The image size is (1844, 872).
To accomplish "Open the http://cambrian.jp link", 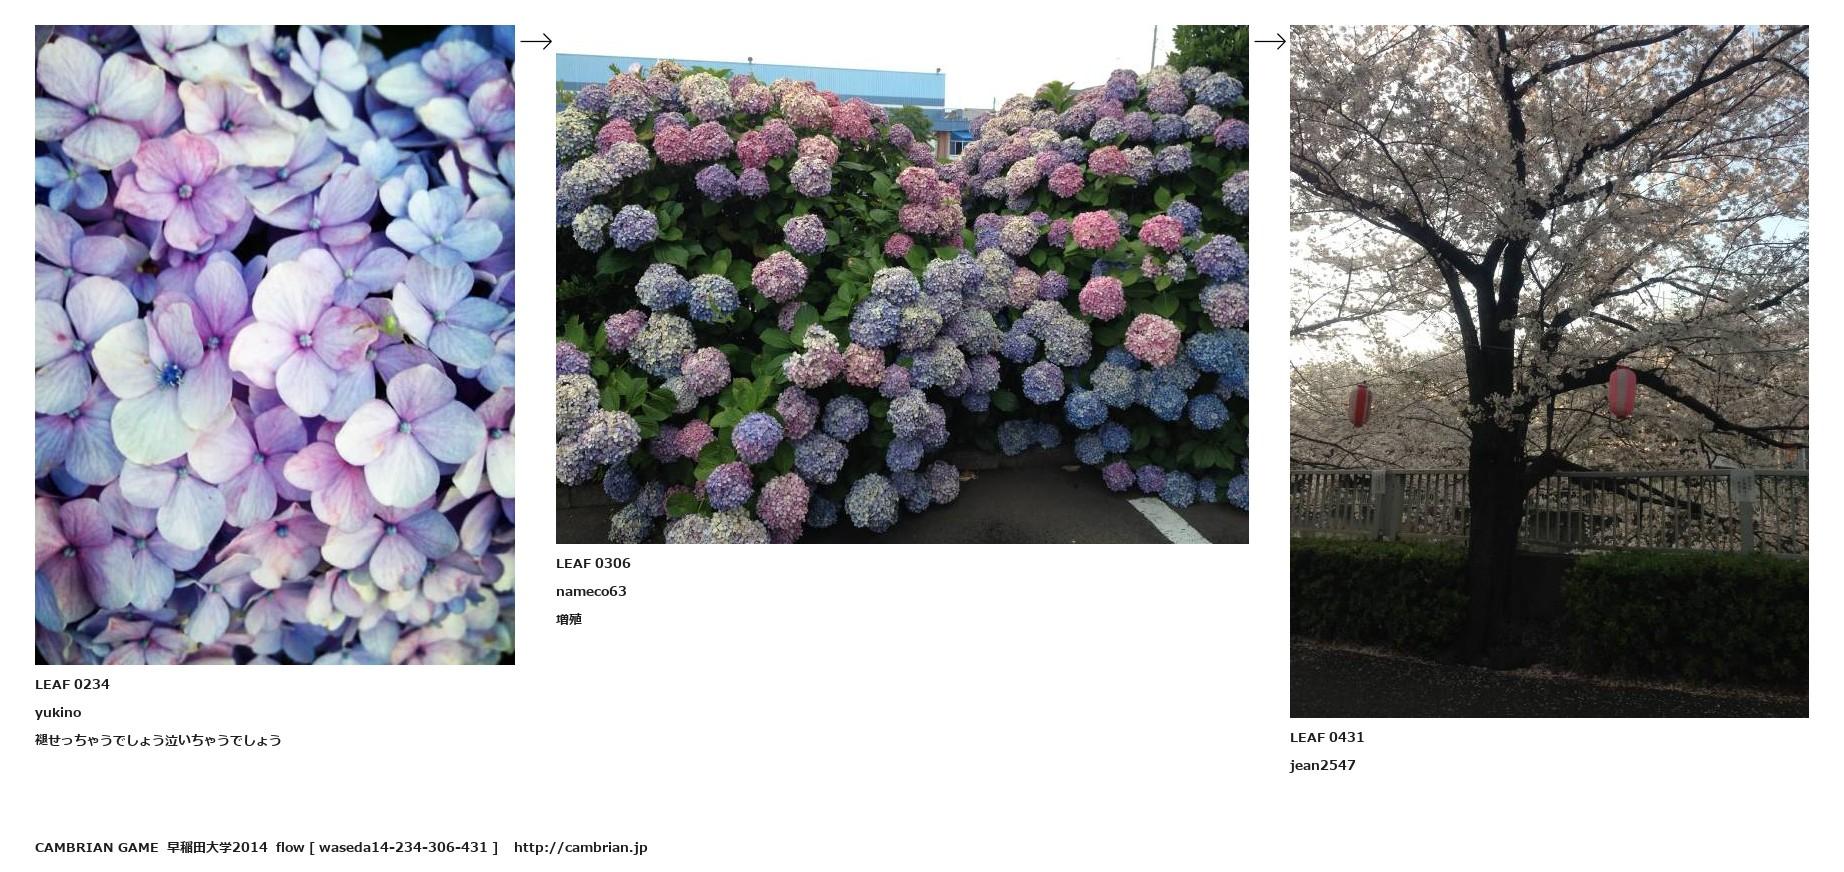I will [x=581, y=847].
